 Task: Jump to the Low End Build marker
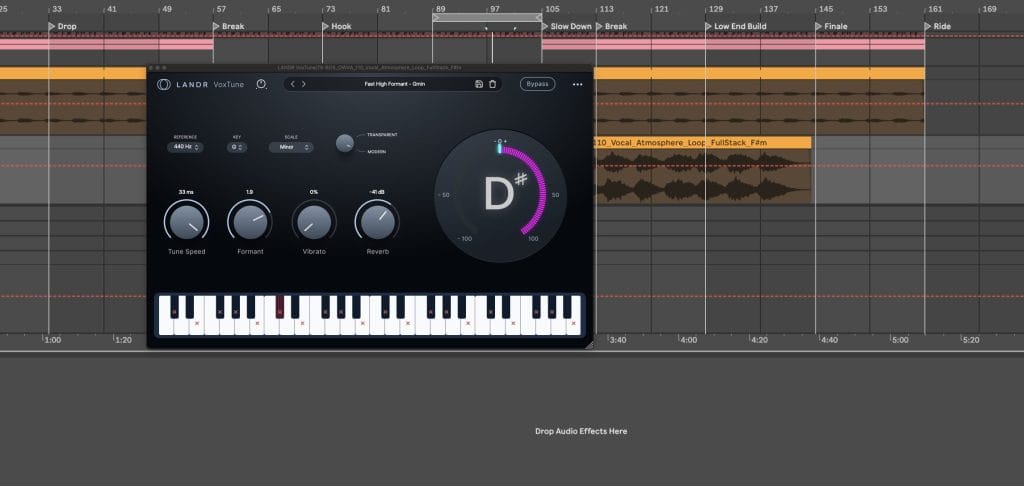tap(740, 26)
